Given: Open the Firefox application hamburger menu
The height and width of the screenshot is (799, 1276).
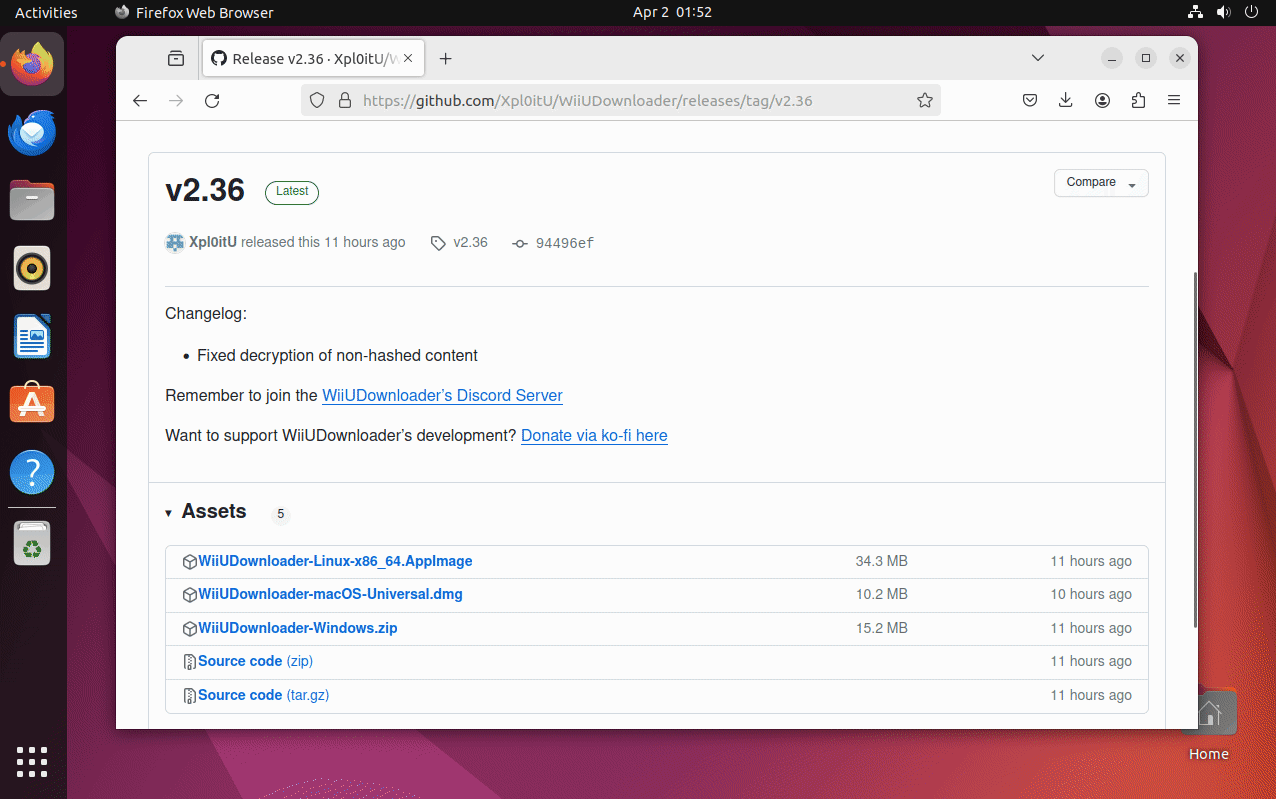Looking at the screenshot, I should point(1174,100).
